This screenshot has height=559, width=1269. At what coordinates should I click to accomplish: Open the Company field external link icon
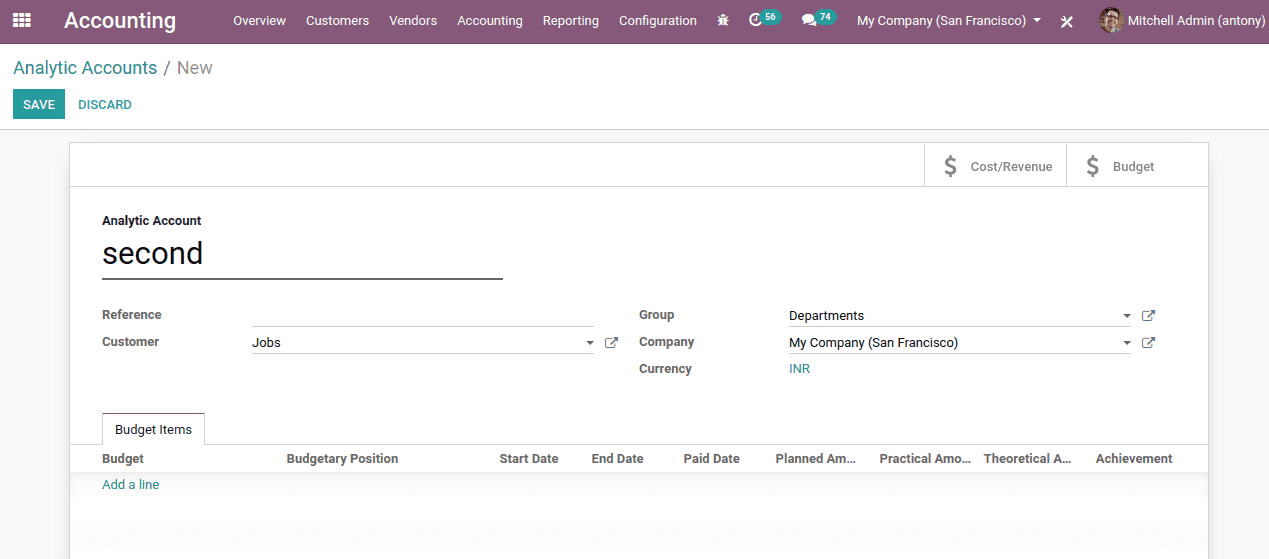click(x=1148, y=342)
